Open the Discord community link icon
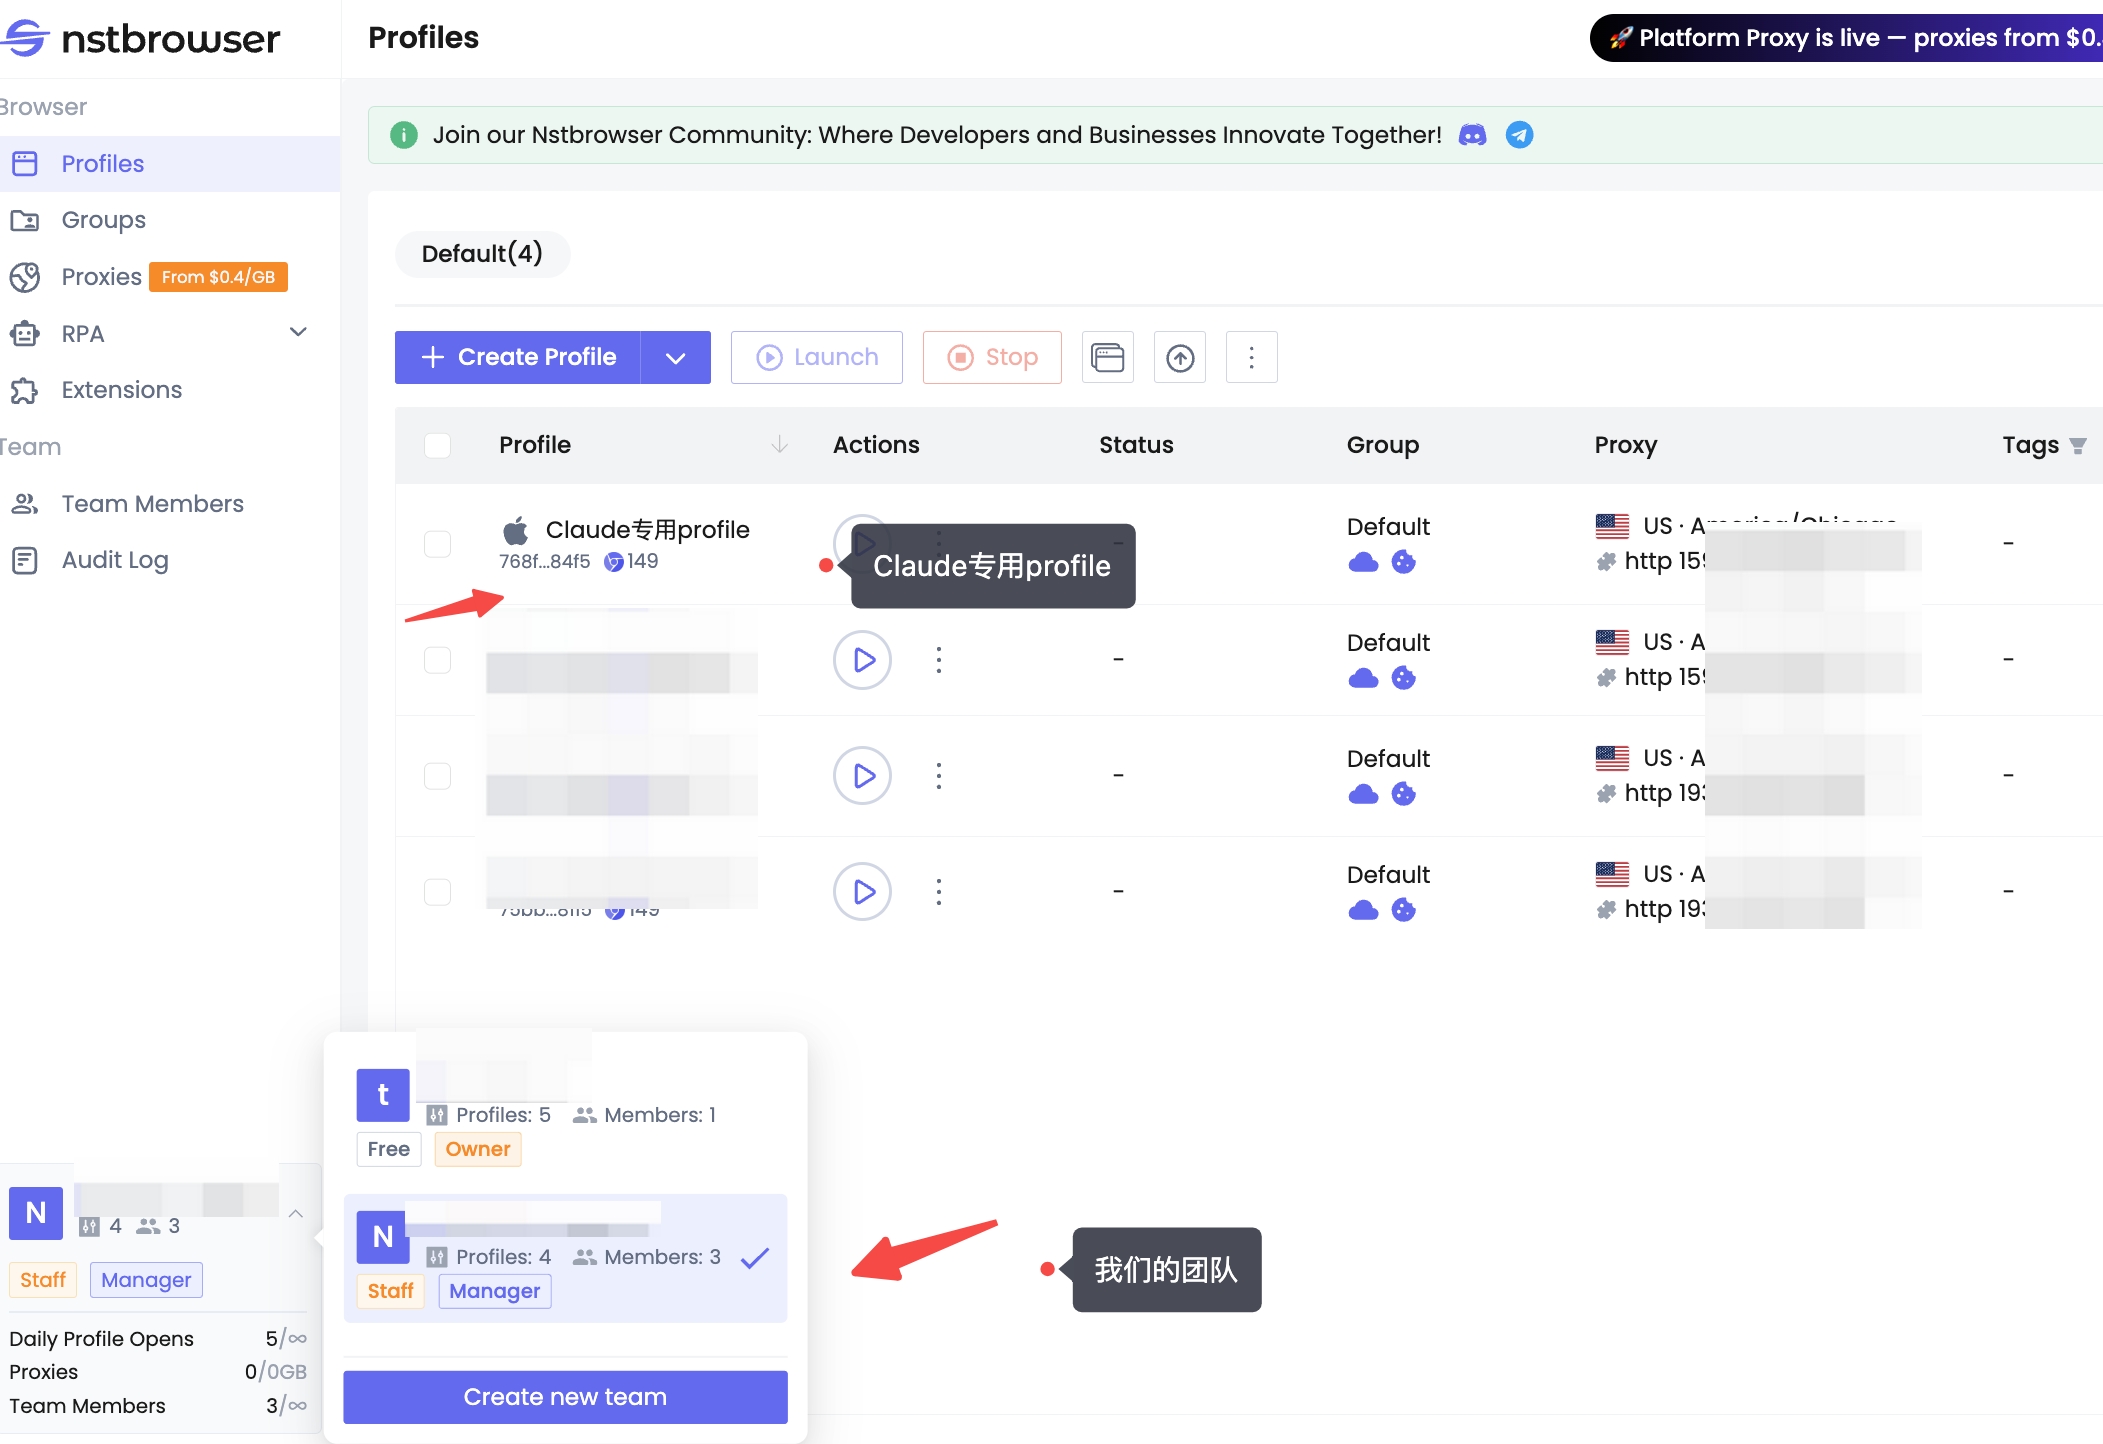This screenshot has width=2103, height=1444. coord(1472,135)
